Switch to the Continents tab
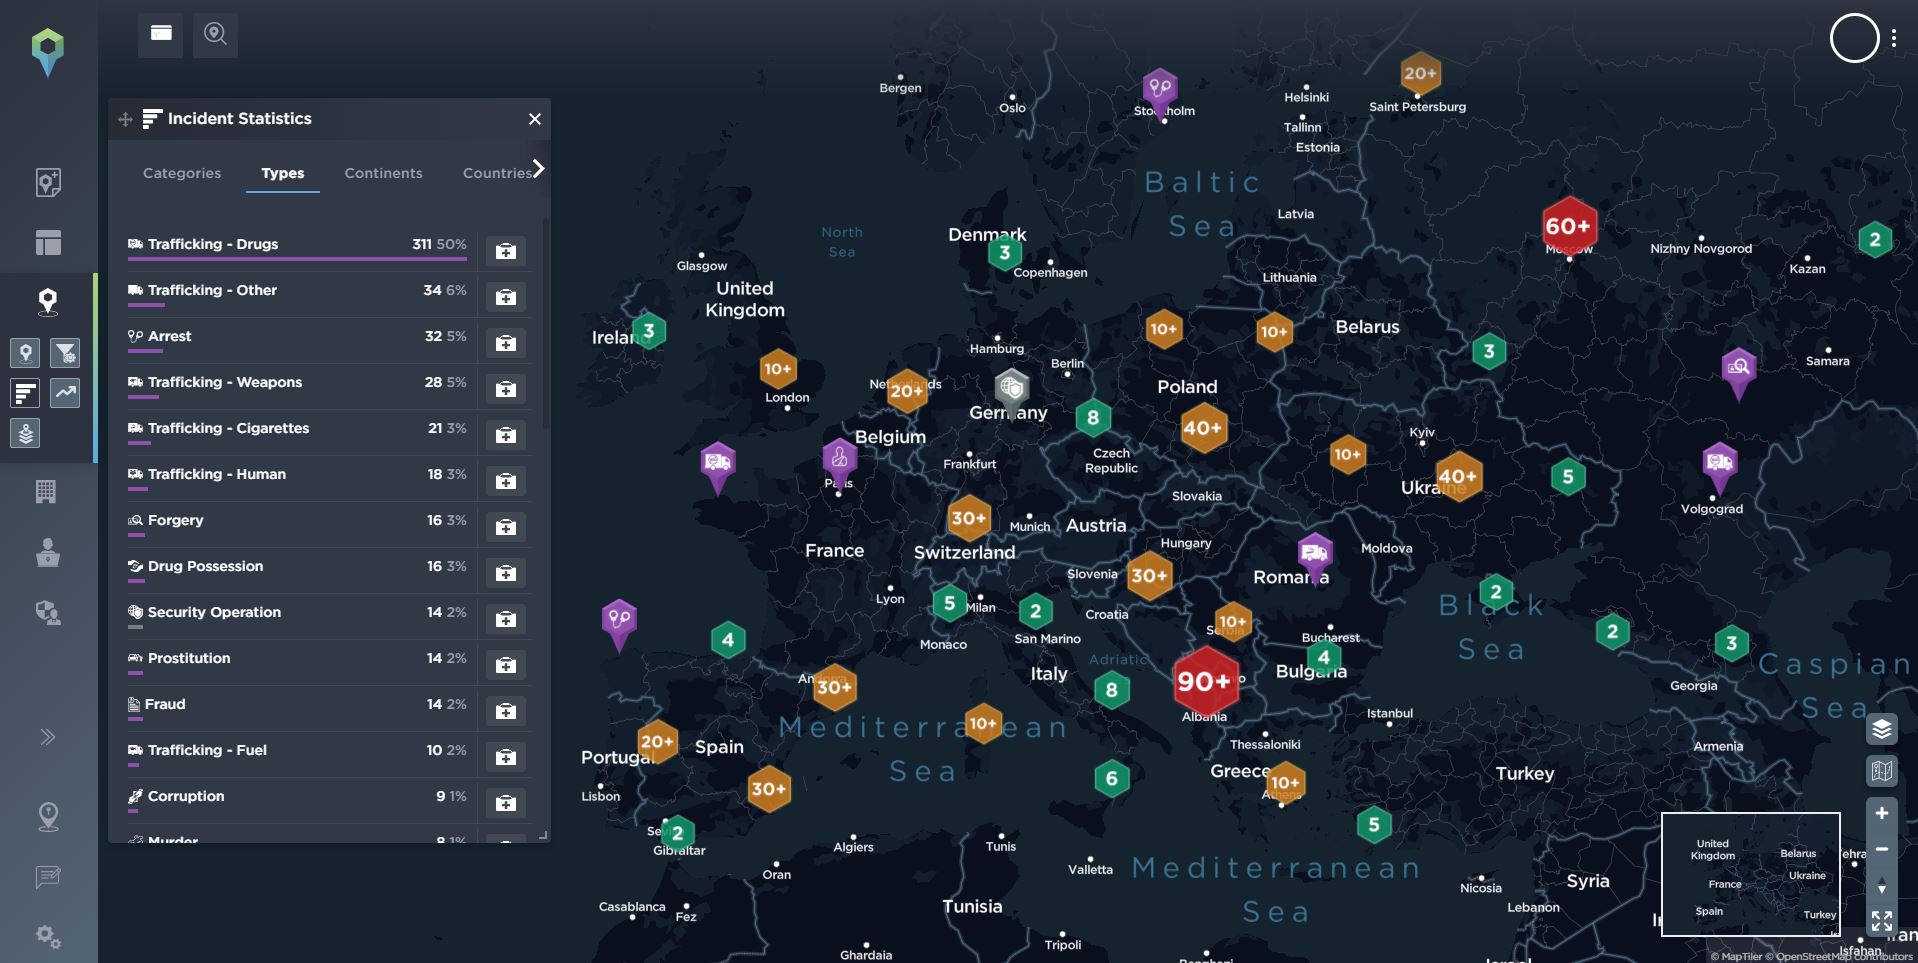This screenshot has height=963, width=1918. pos(383,173)
